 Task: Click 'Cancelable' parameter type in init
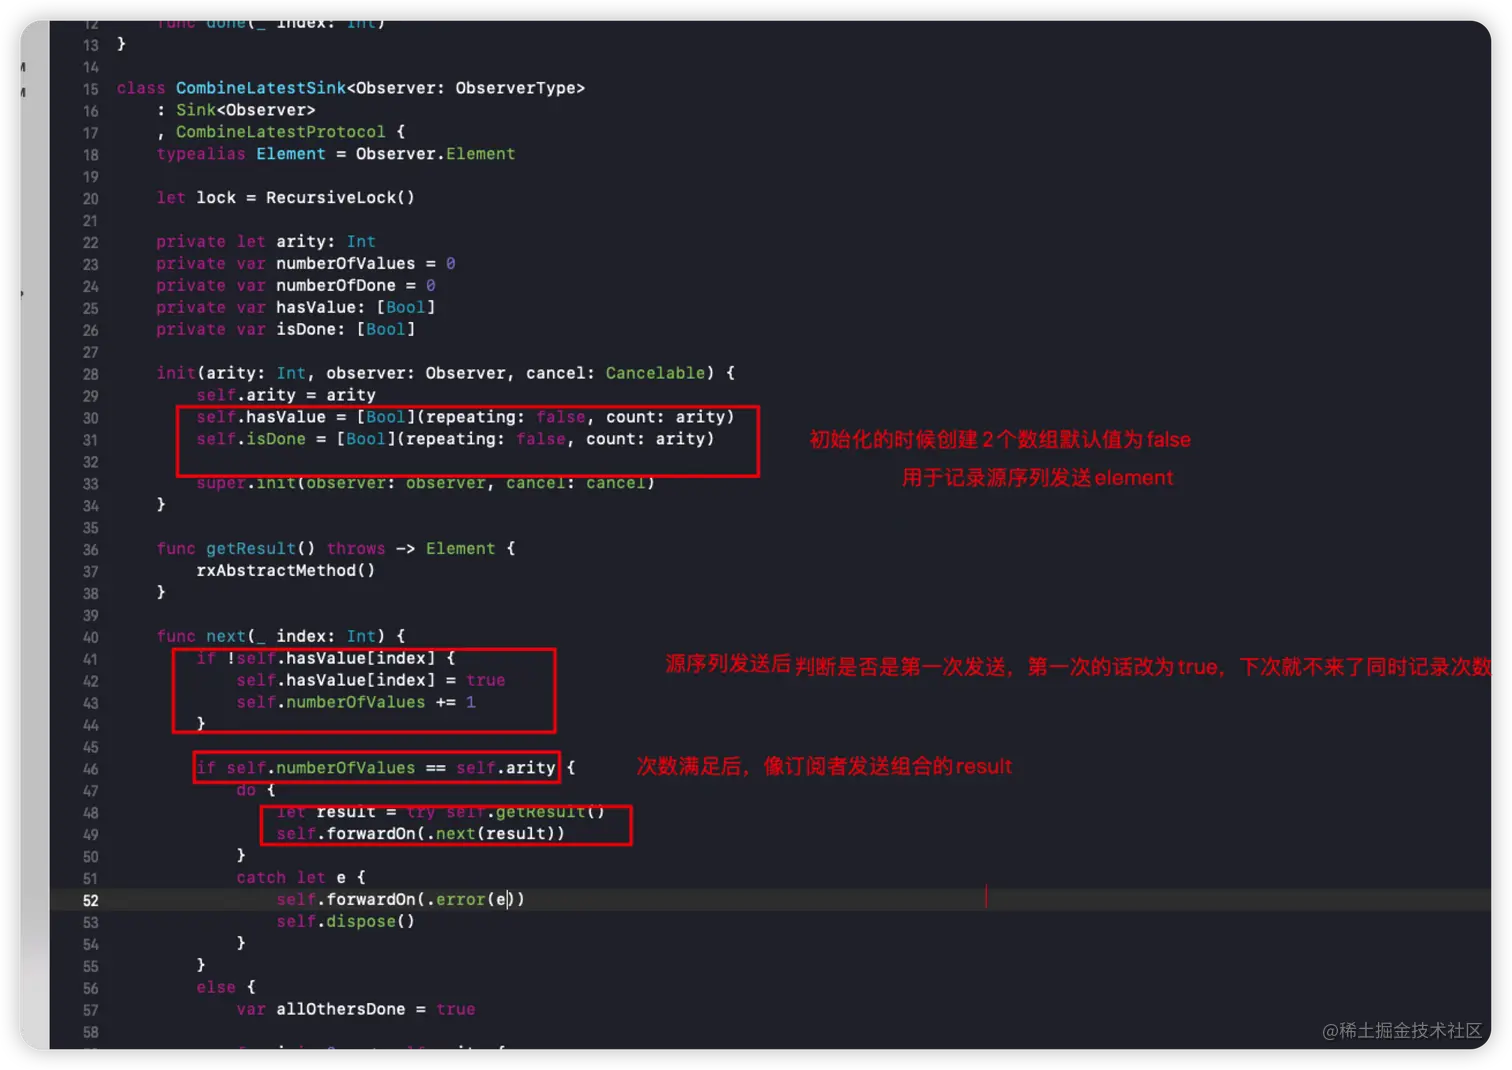pos(655,373)
